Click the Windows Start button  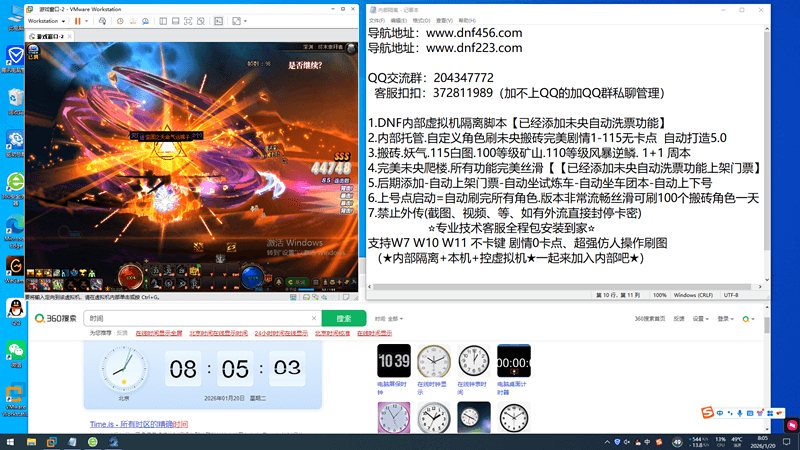[x=10, y=441]
